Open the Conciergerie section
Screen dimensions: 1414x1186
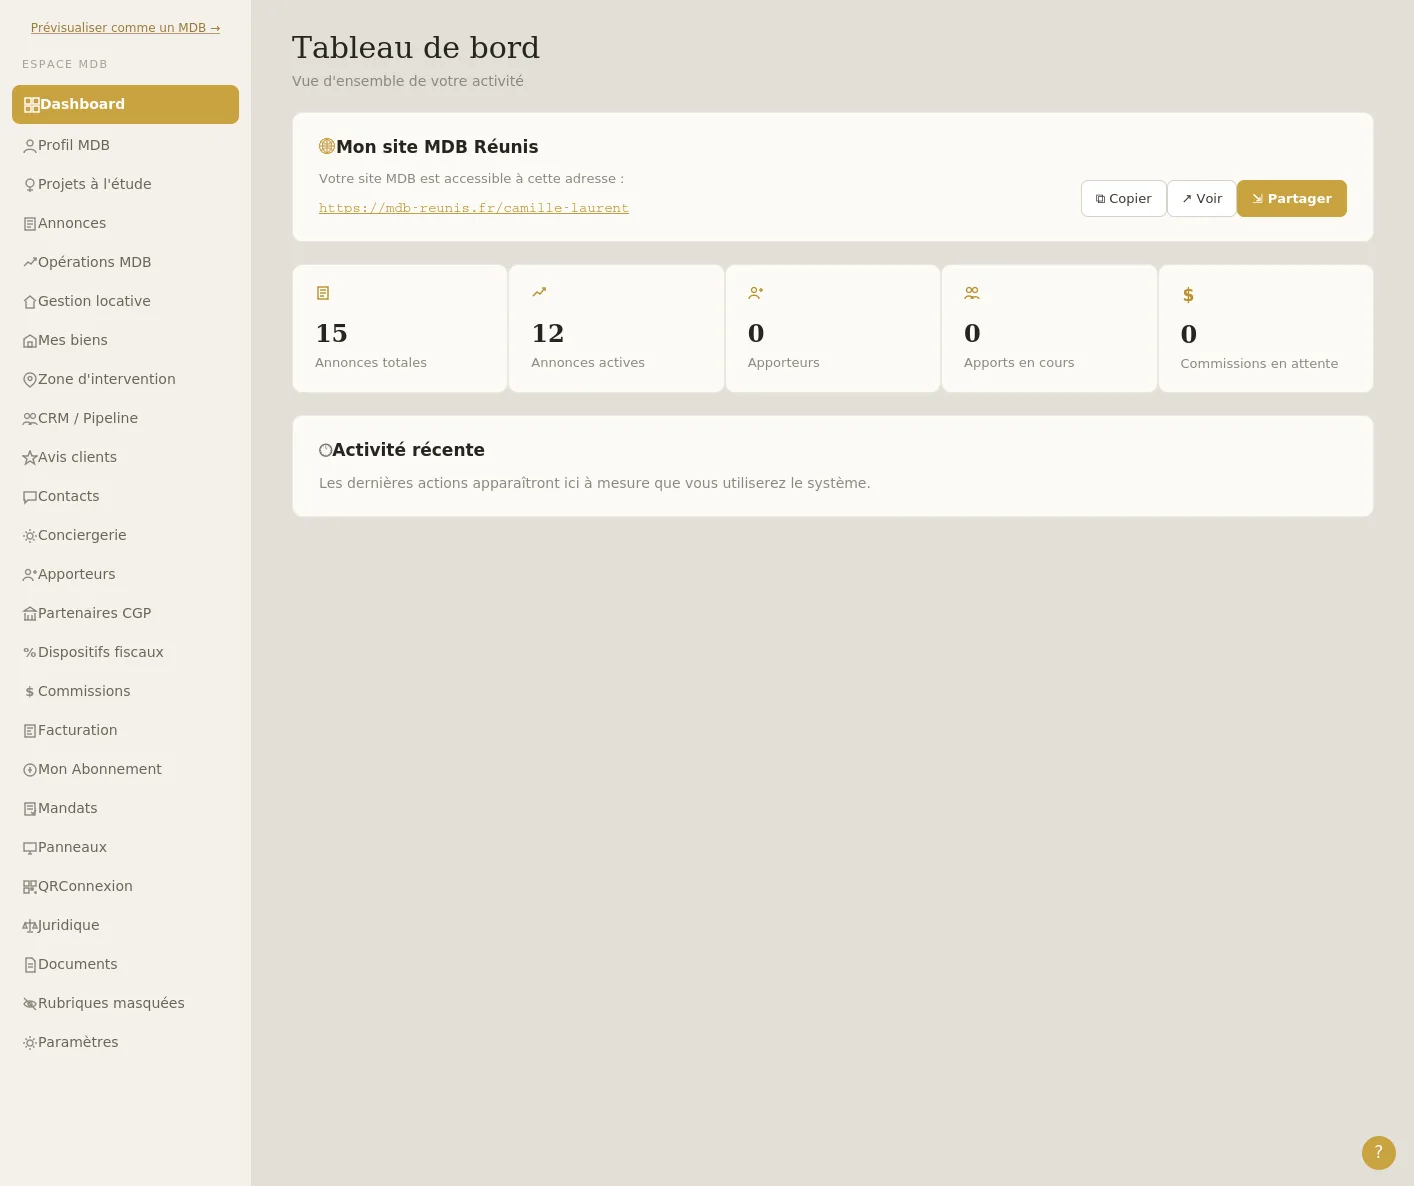click(125, 535)
